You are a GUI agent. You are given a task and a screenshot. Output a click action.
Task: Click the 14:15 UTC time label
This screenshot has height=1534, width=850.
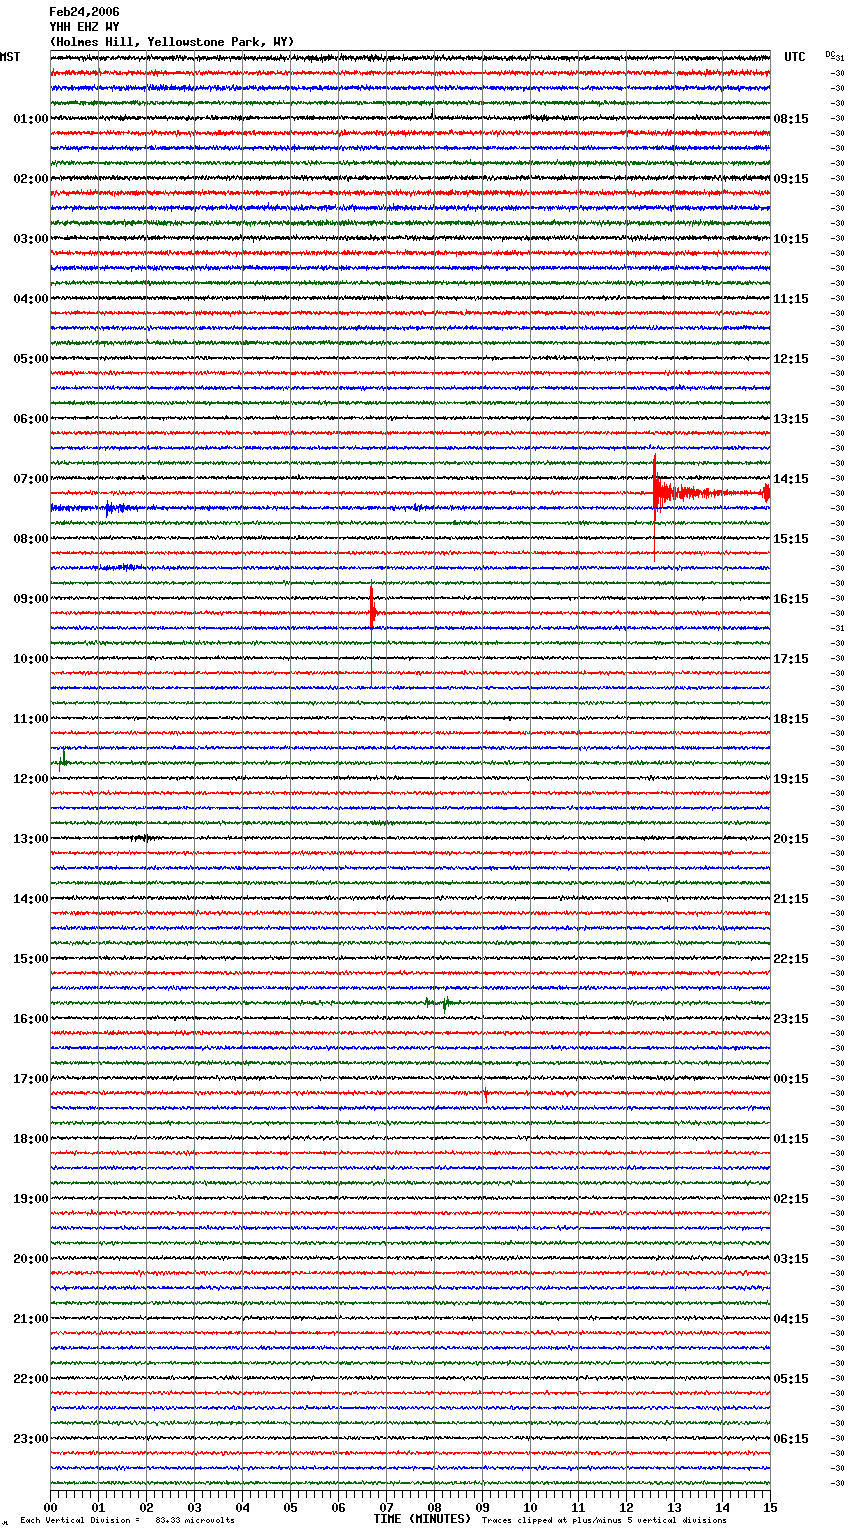point(791,479)
